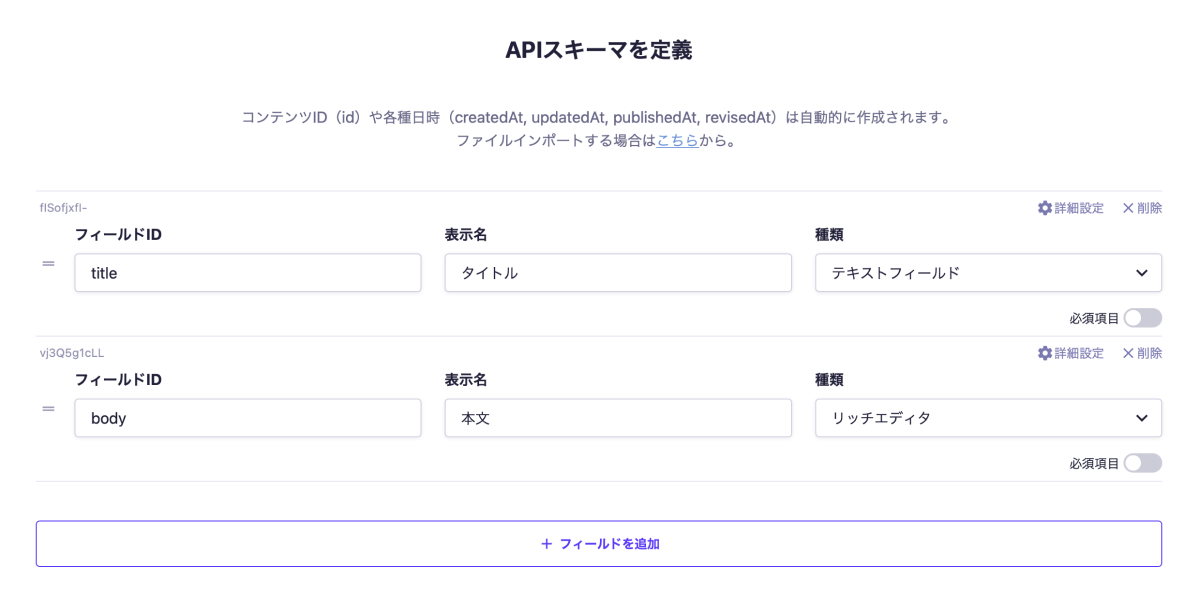The height and width of the screenshot is (599, 1200).
Task: Grab the drag handle of title row
Action: 48,264
